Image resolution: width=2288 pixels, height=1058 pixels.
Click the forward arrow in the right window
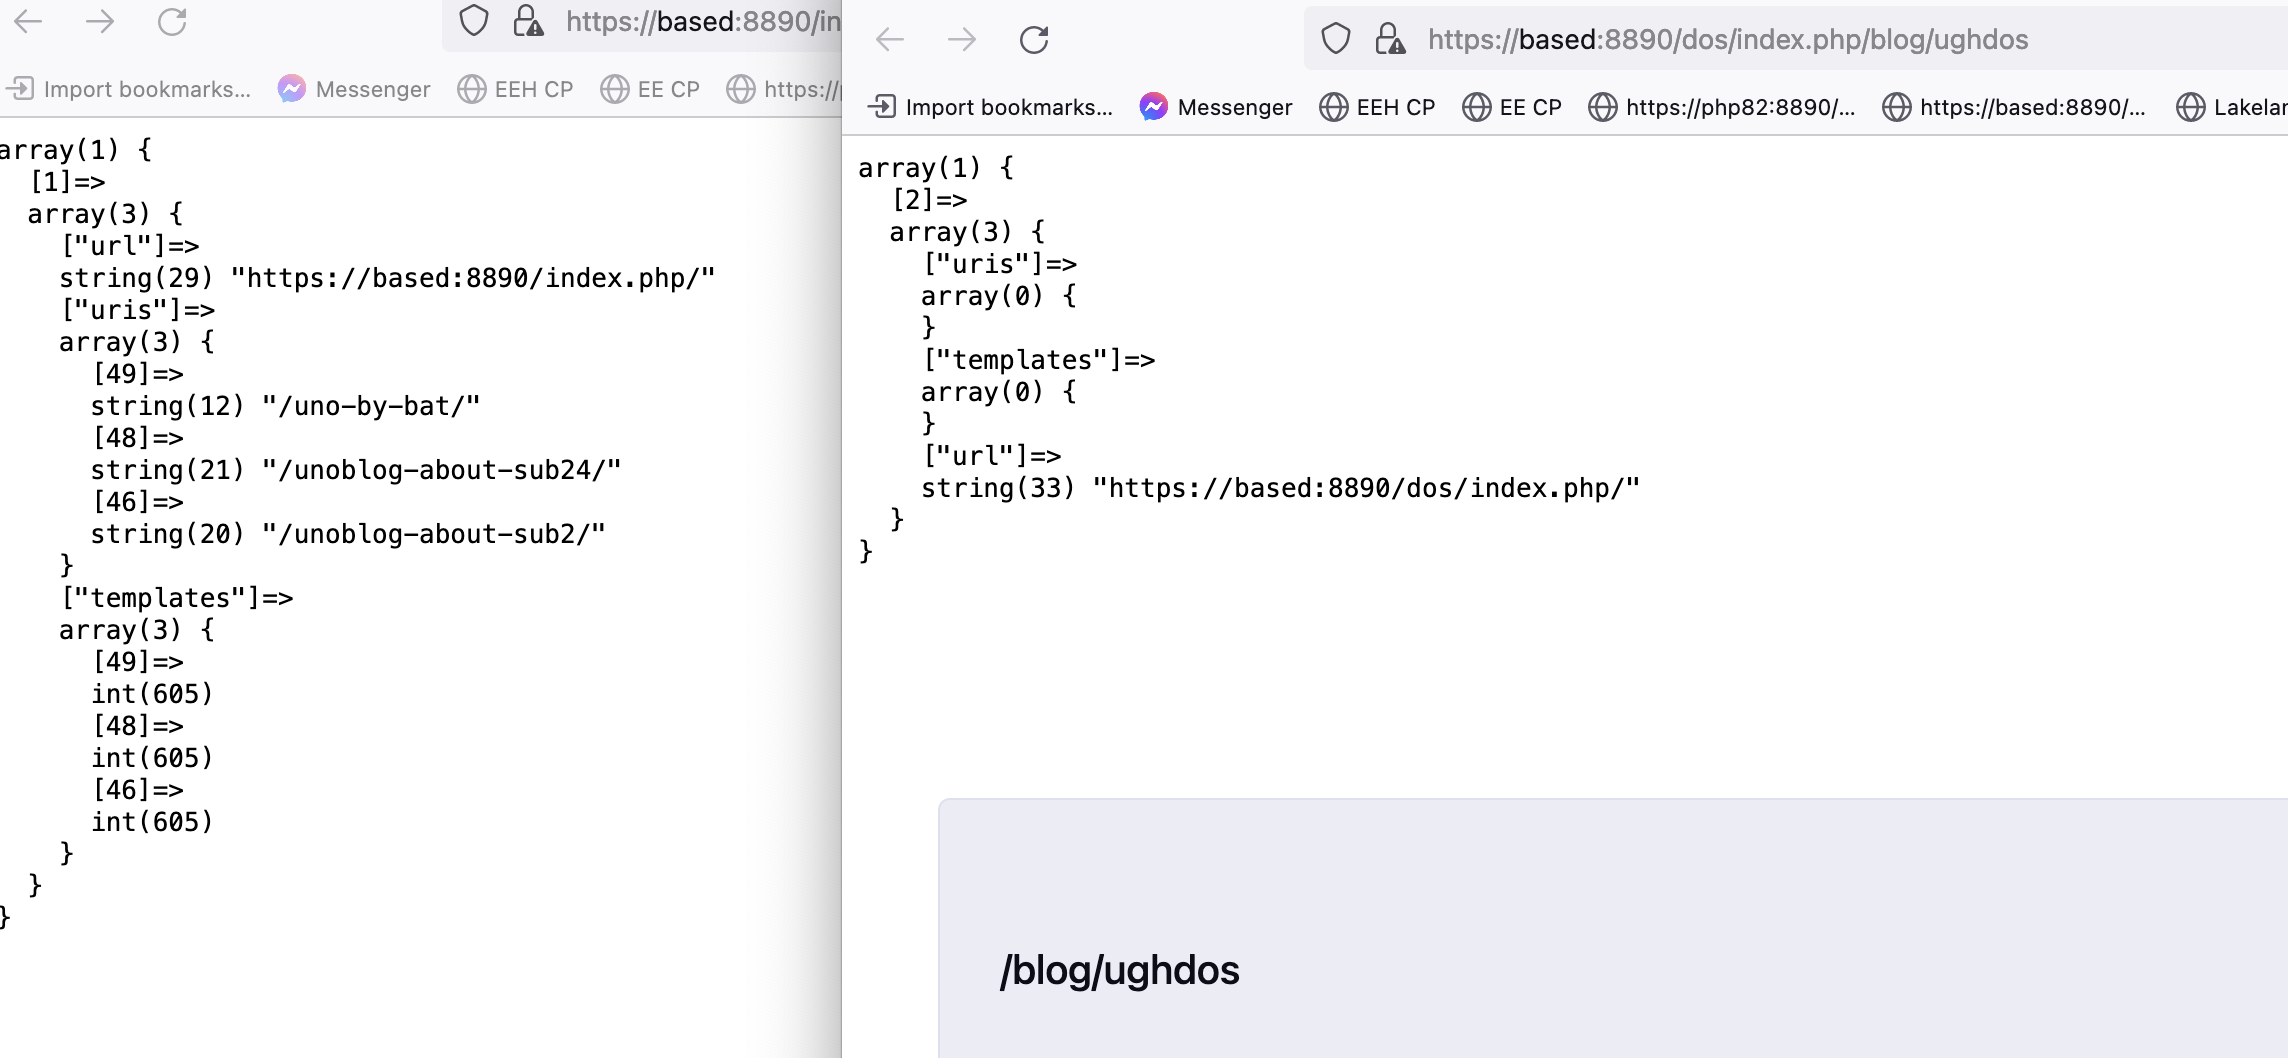point(962,40)
